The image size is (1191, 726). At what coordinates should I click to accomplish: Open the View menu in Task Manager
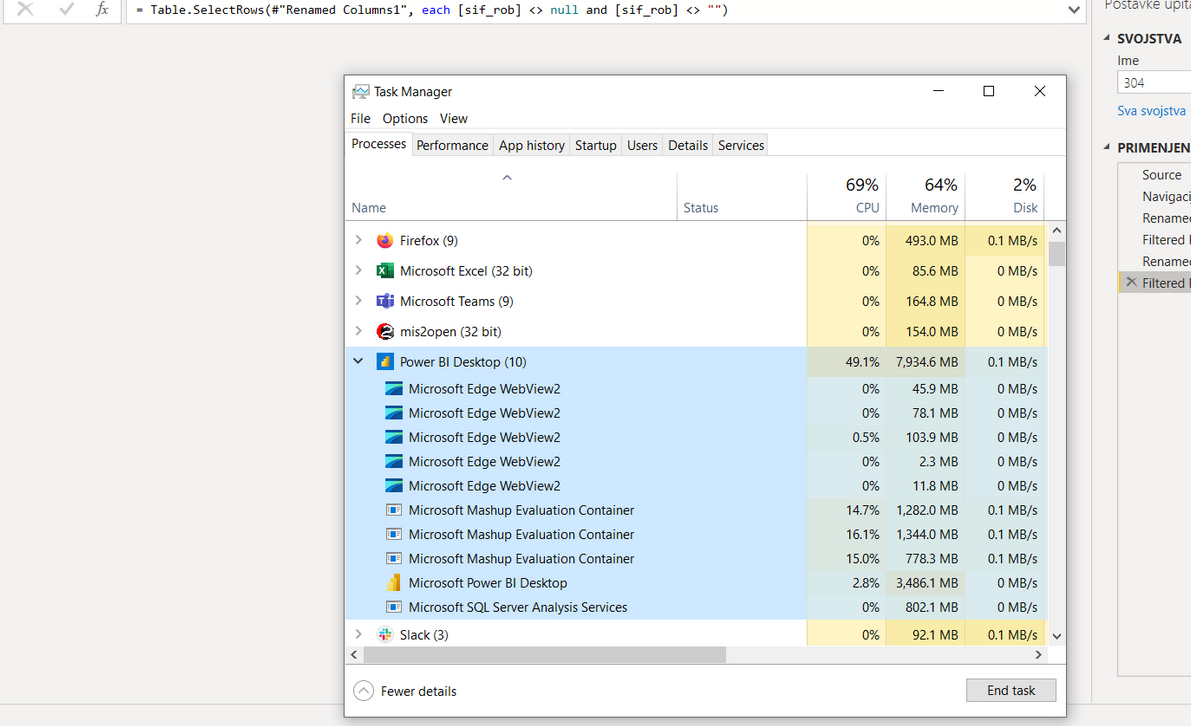pos(453,118)
